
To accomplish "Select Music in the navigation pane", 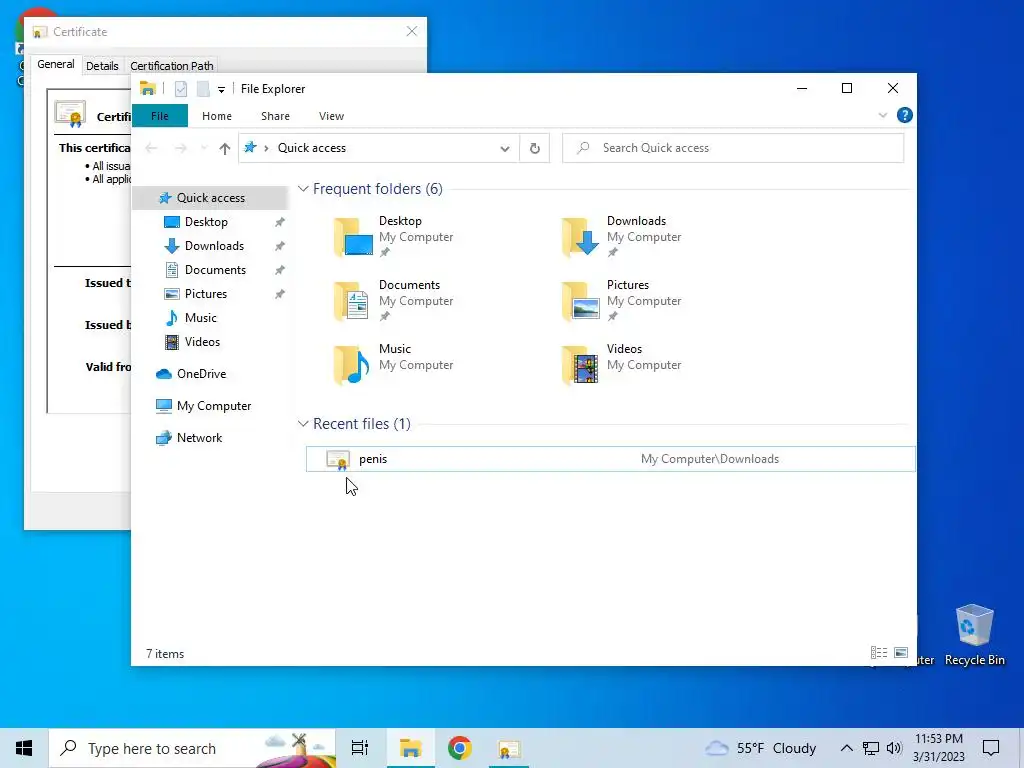I will (200, 318).
